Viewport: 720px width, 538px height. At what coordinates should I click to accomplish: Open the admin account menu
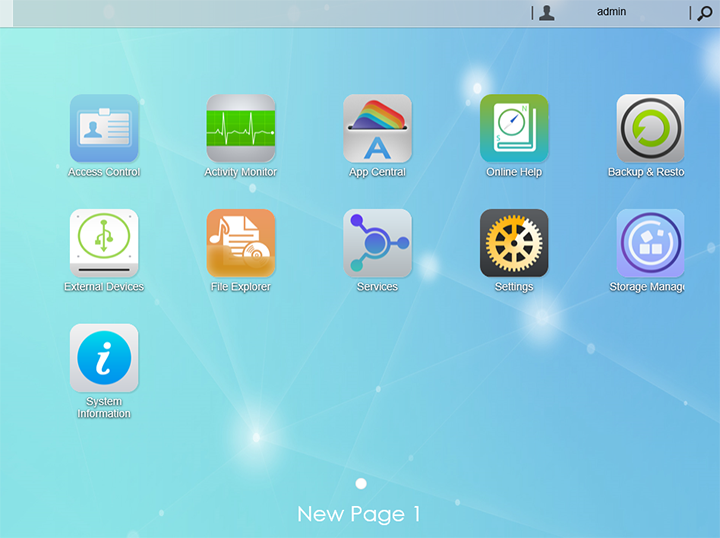611,12
